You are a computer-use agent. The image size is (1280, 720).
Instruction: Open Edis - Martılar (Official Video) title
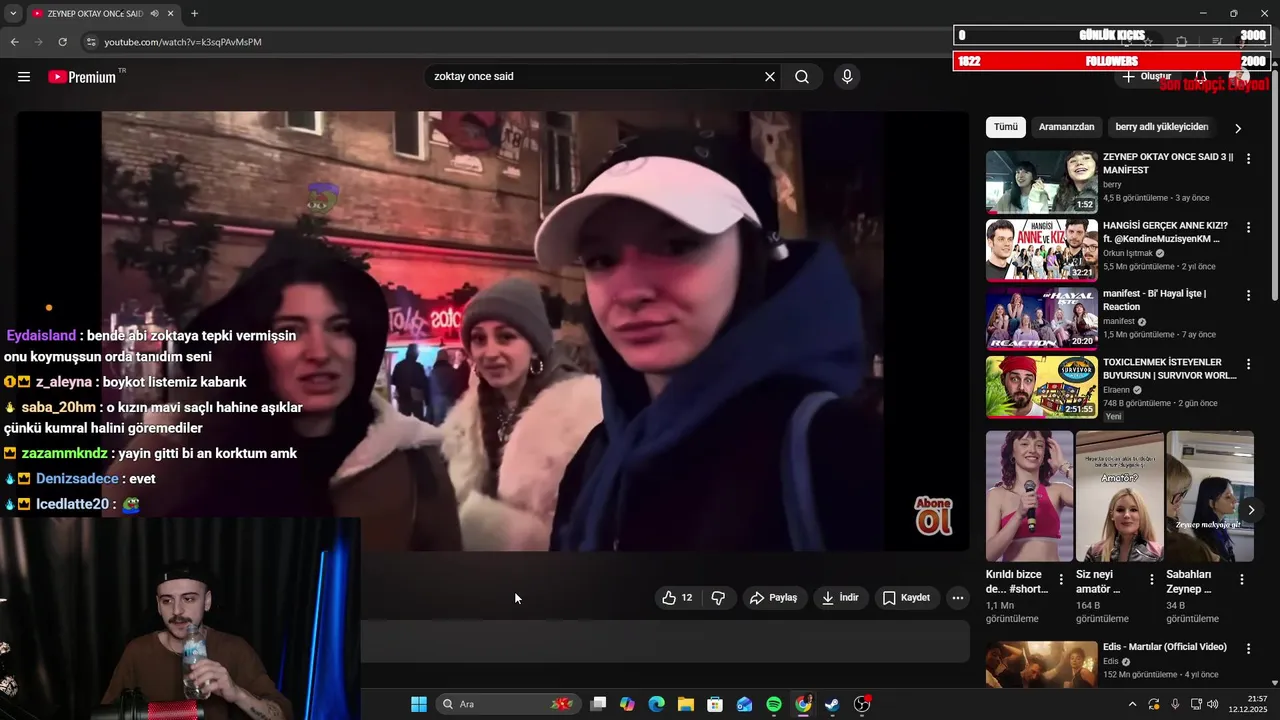tap(1165, 647)
